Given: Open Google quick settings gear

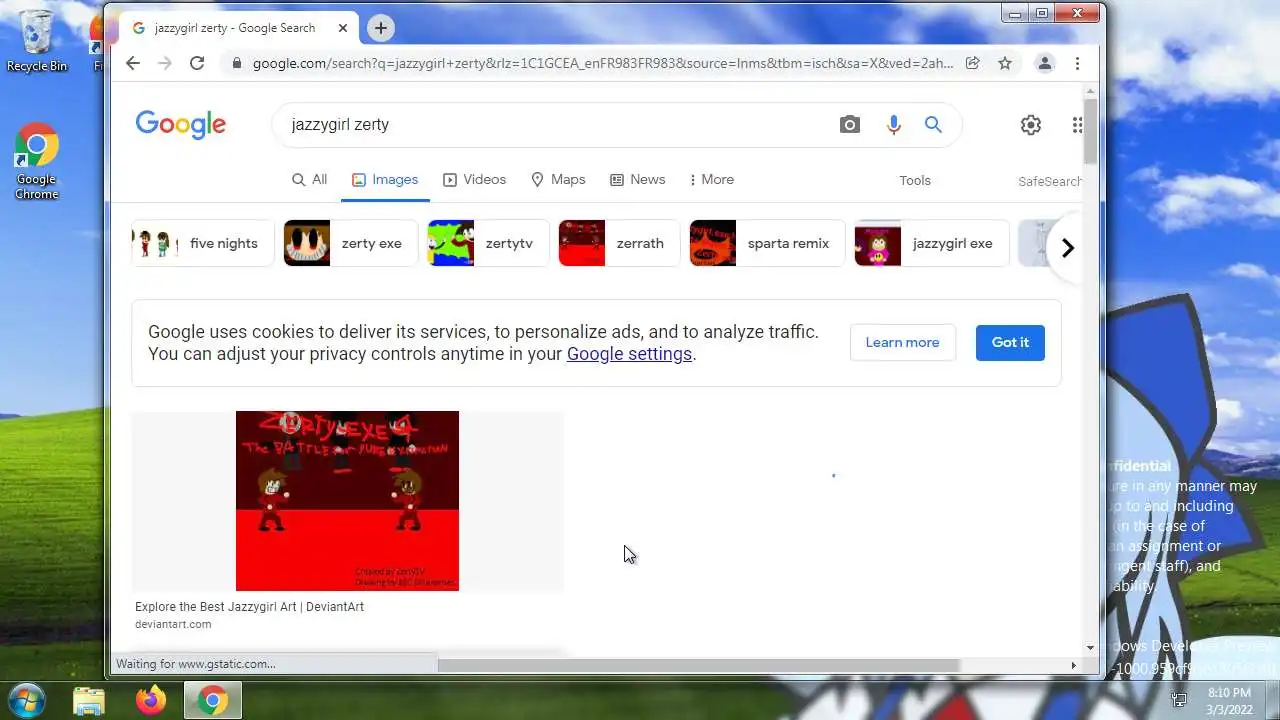Looking at the screenshot, I should tap(1031, 125).
